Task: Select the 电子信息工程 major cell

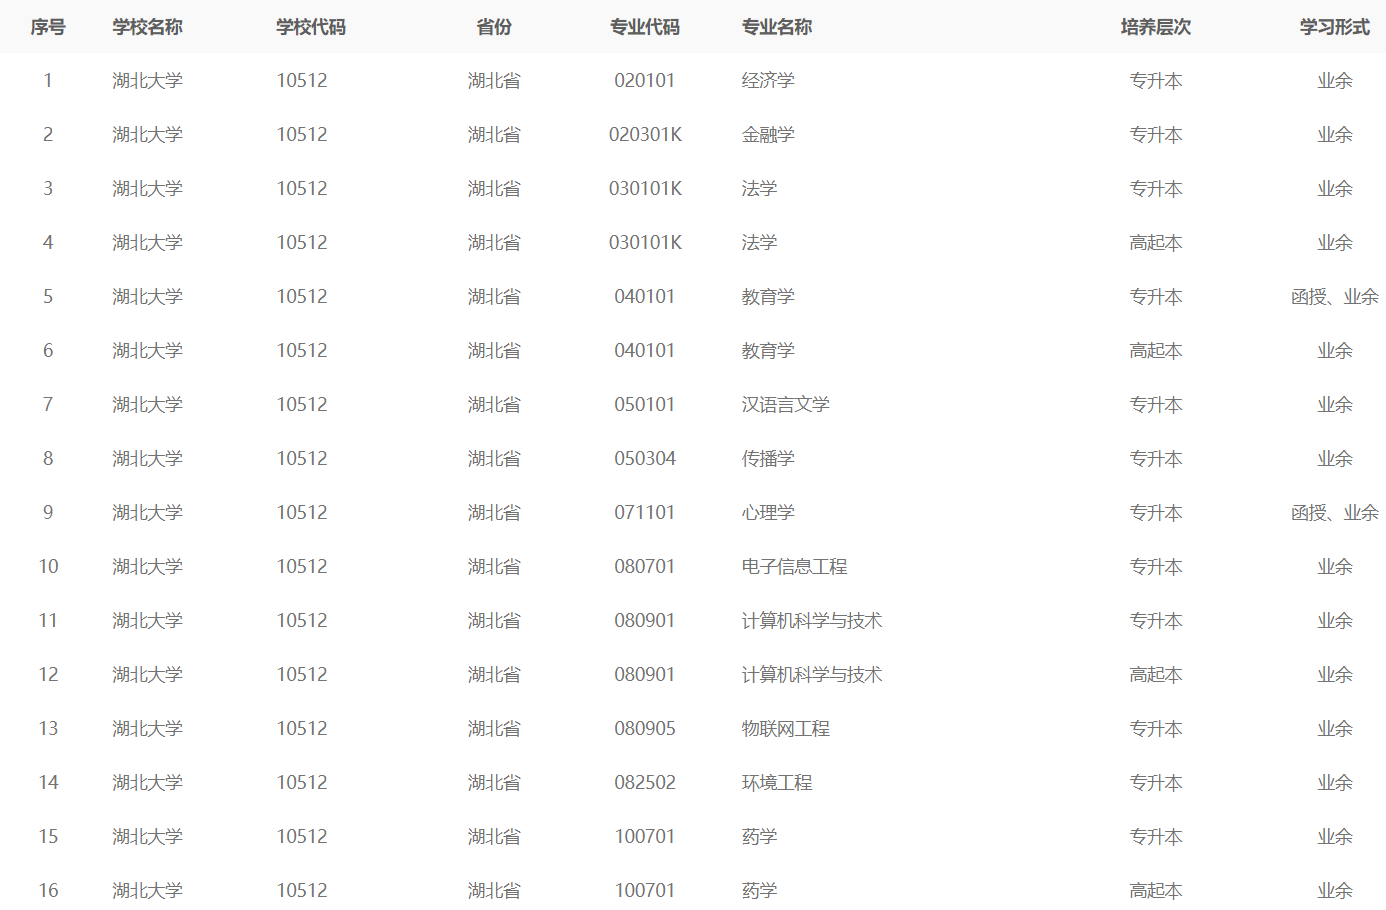Action: pos(795,567)
